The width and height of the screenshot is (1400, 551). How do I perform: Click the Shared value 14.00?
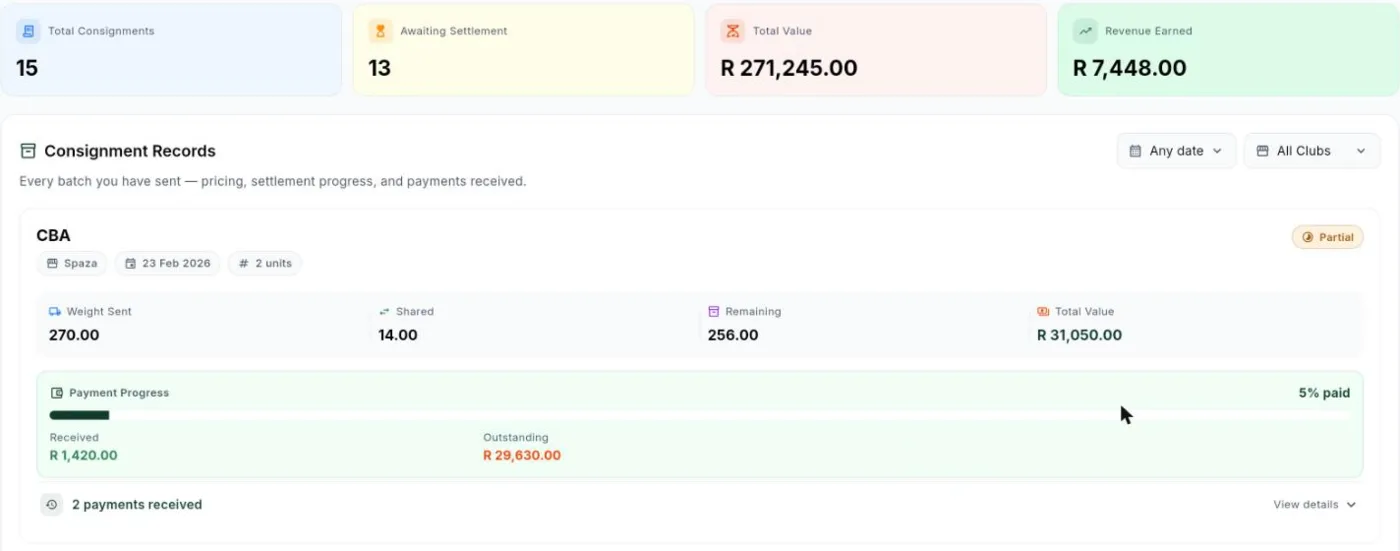click(x=398, y=335)
